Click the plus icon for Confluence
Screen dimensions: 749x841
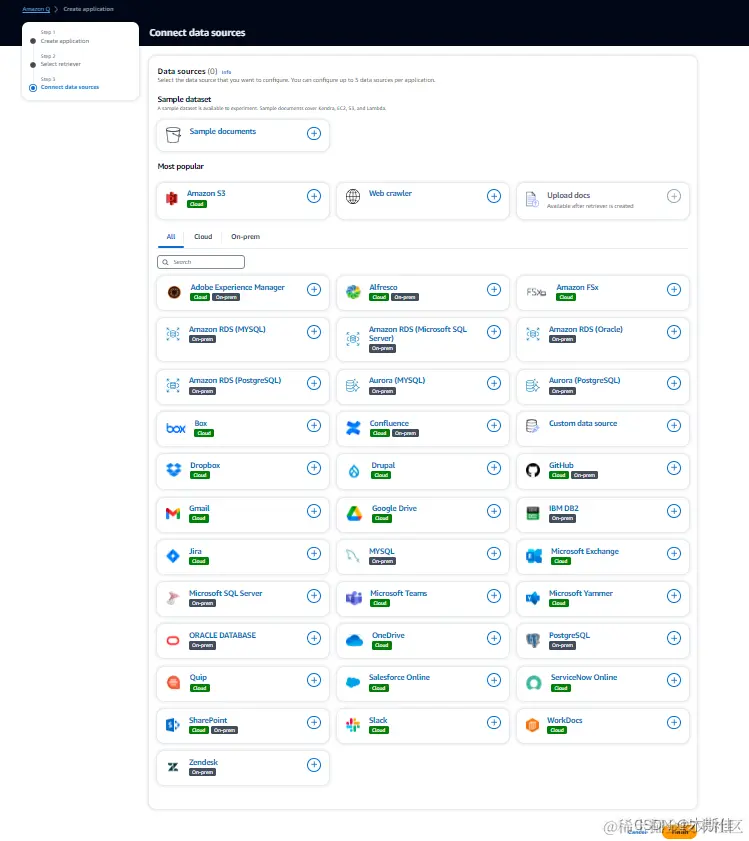coord(494,425)
